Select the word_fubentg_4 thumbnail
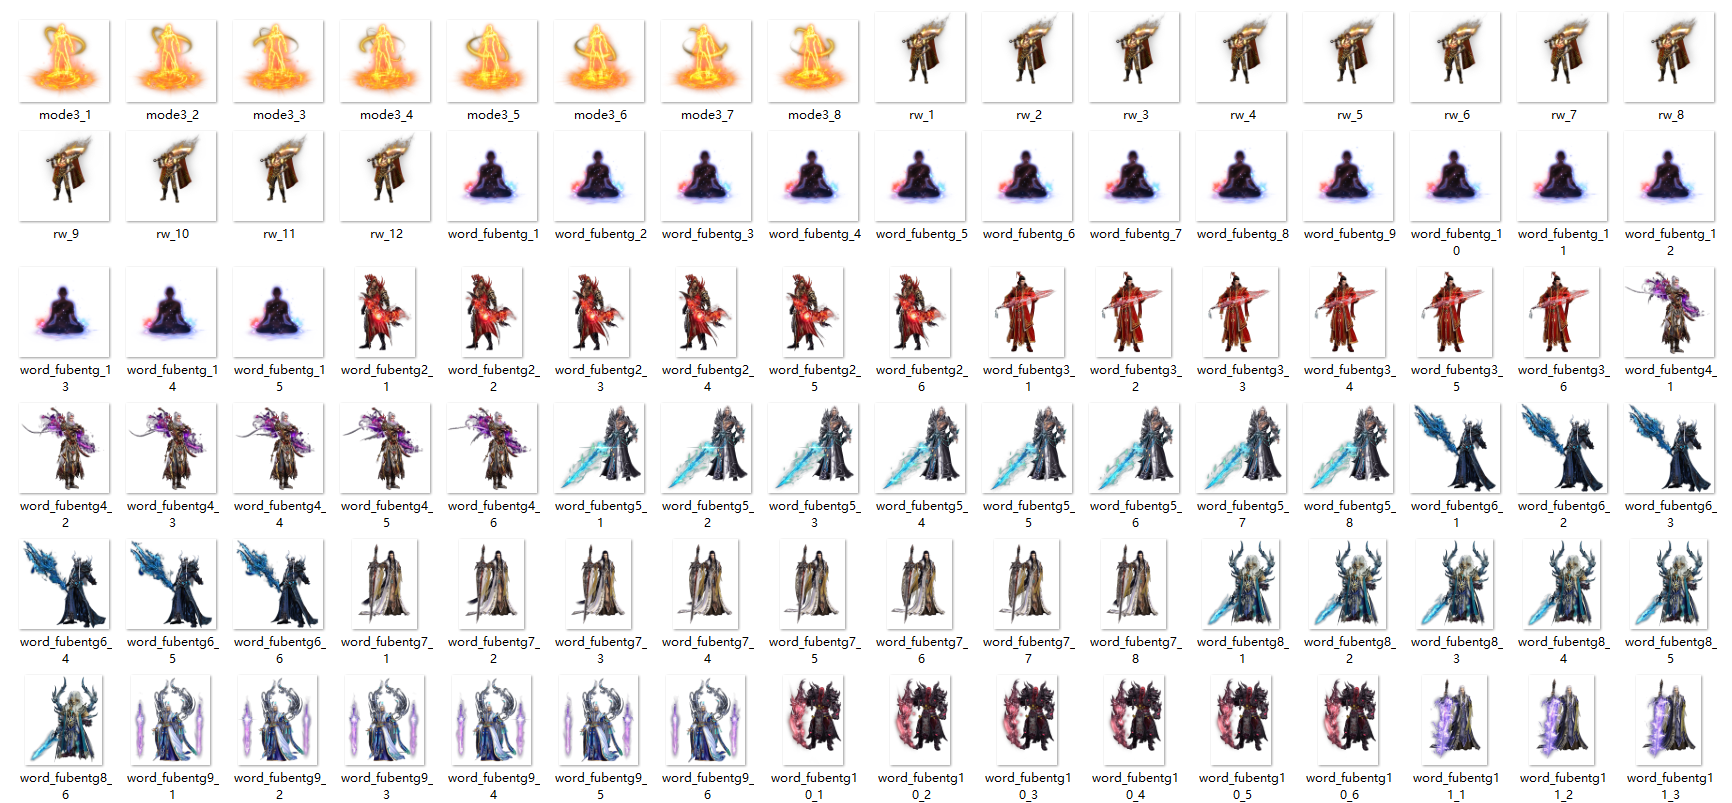Screen dimensions: 1732x803 (x=814, y=176)
